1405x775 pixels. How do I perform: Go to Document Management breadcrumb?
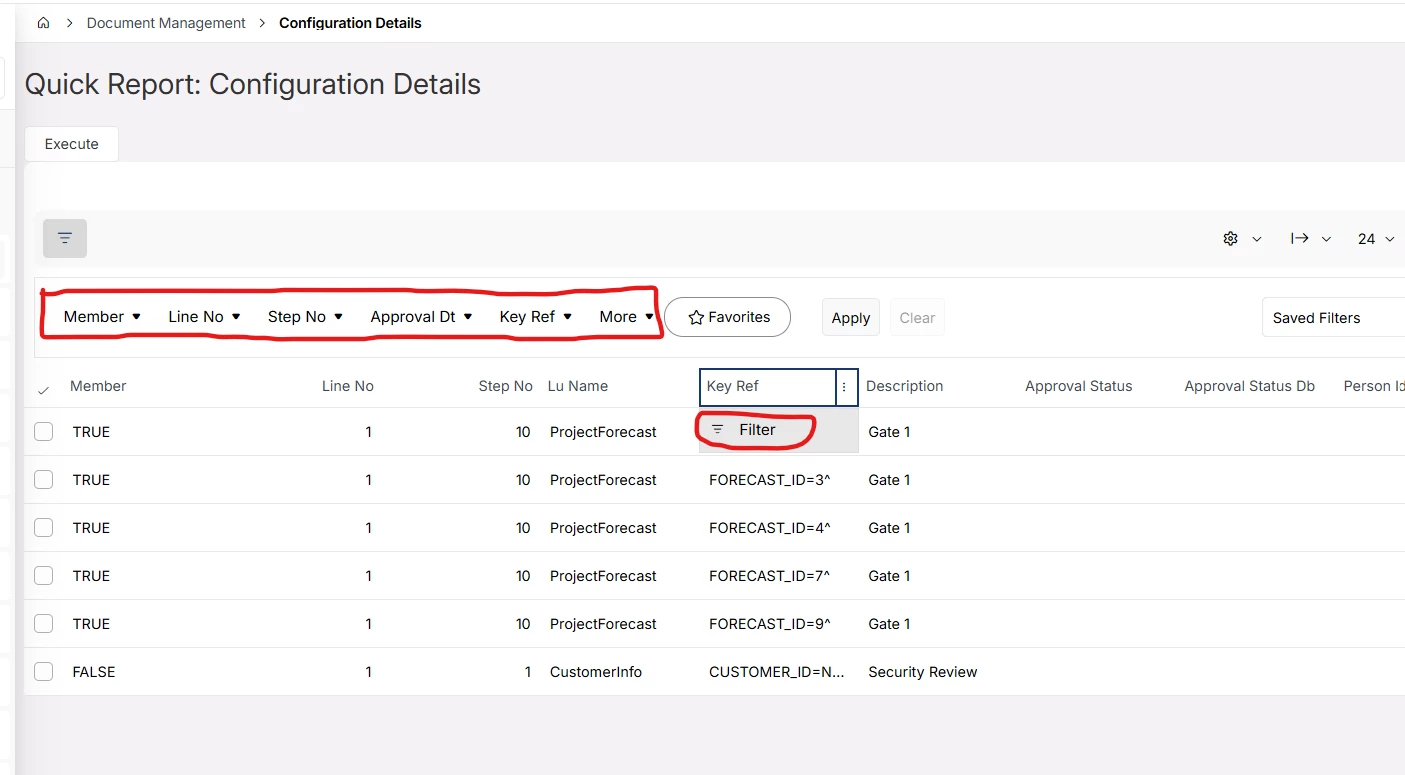tap(166, 23)
